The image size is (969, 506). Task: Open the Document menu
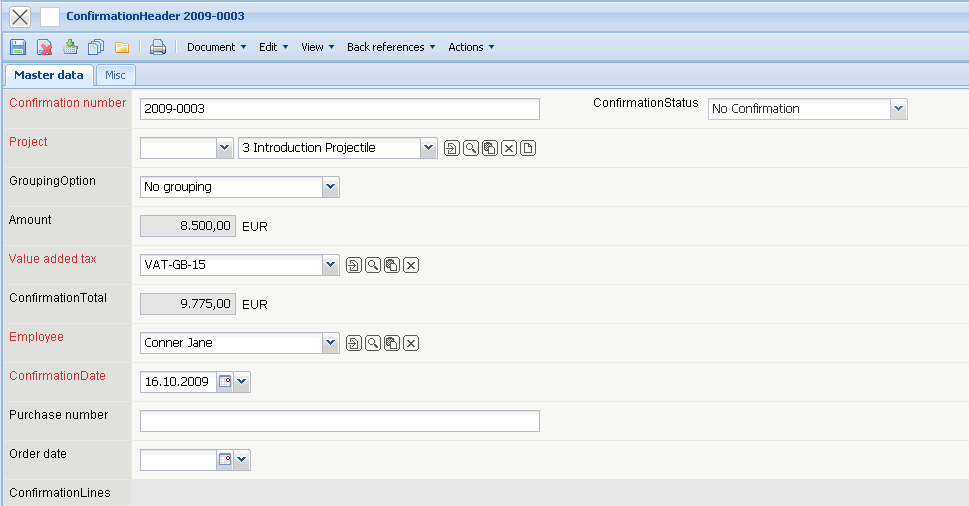click(x=216, y=47)
